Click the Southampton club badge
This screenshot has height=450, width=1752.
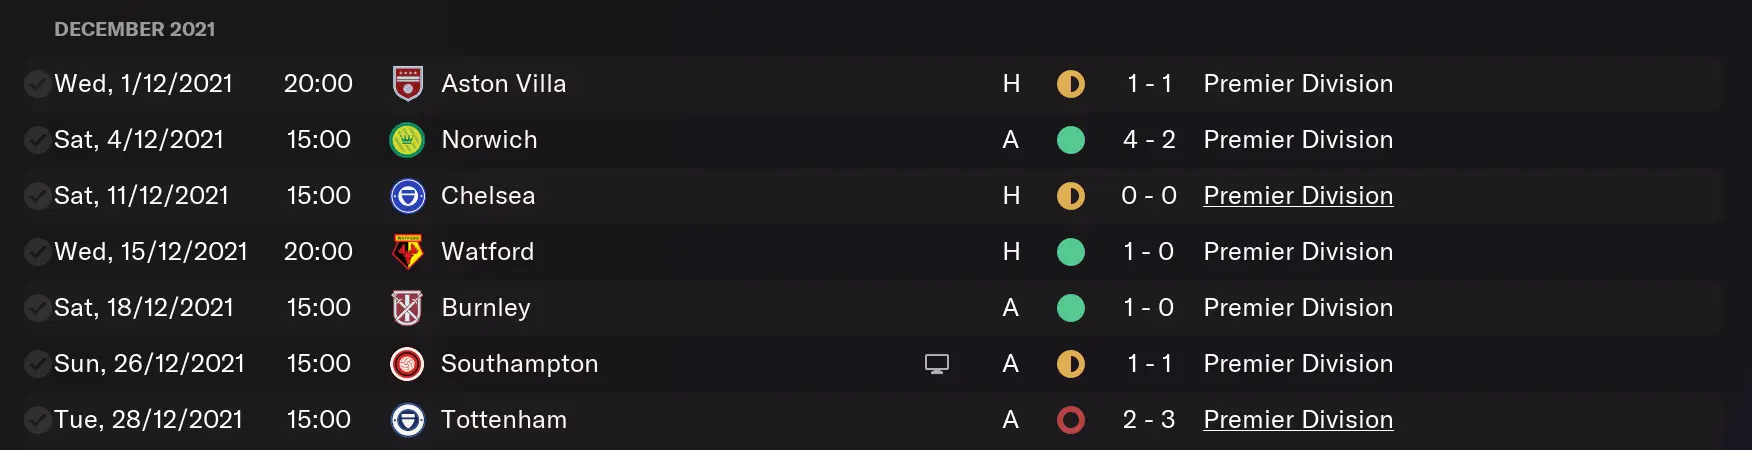(407, 364)
